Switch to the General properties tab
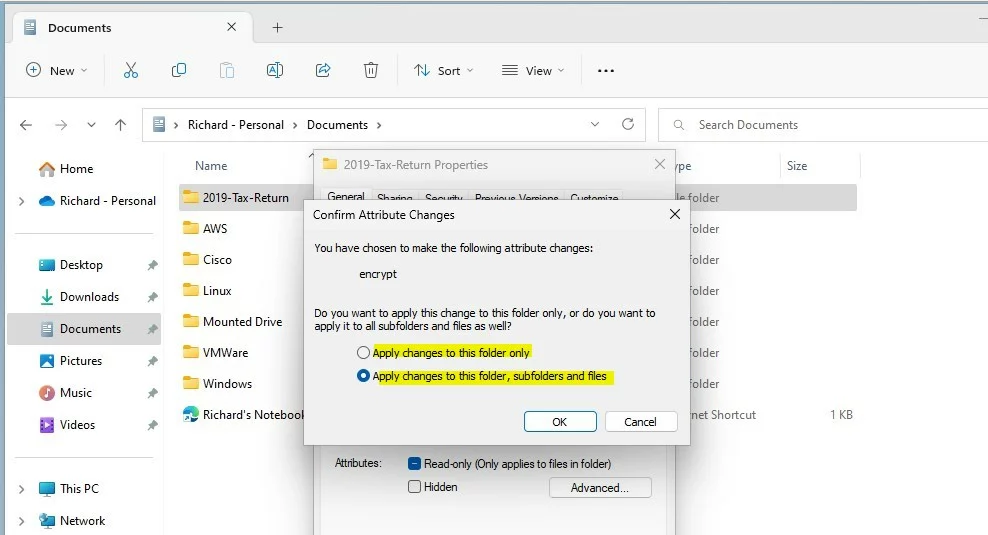The image size is (988, 535). click(x=345, y=195)
